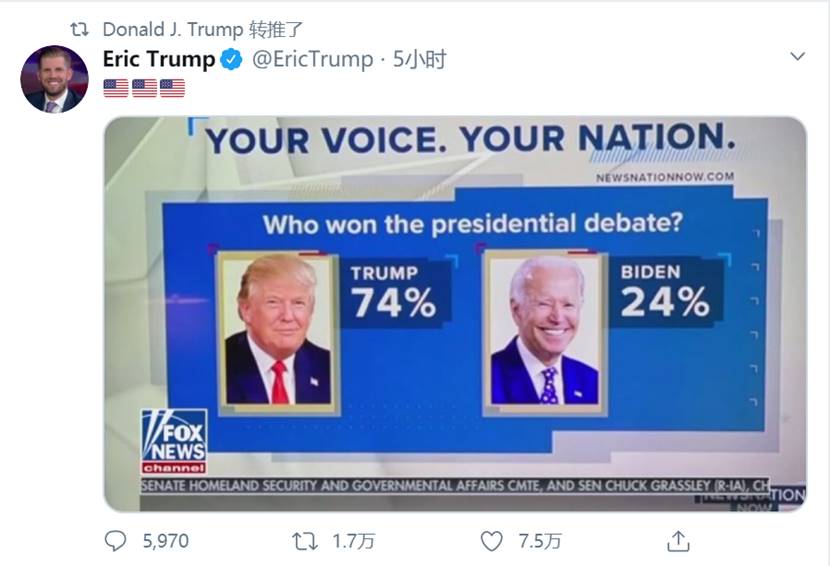The width and height of the screenshot is (831, 566).
Task: Click the US flag emojis under the name
Action: (144, 88)
